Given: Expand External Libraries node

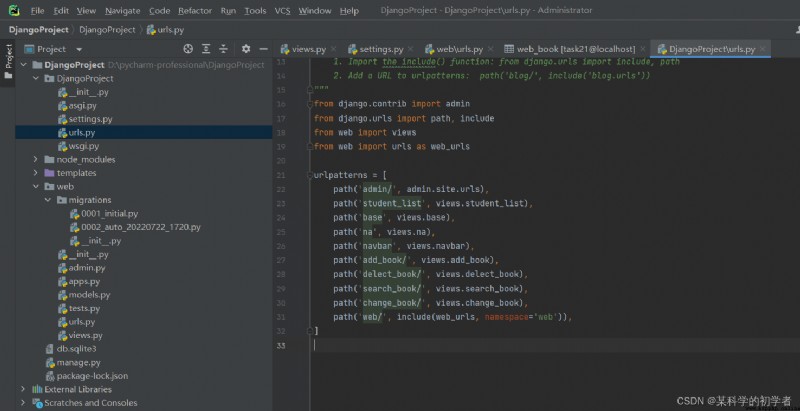Looking at the screenshot, I should 23,389.
